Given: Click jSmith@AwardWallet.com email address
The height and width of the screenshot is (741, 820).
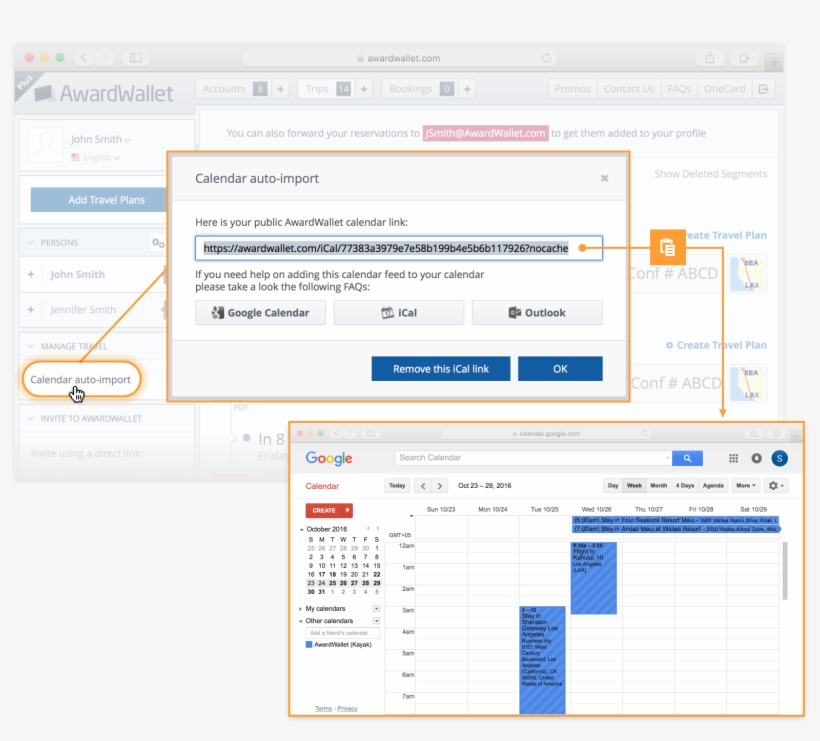Looking at the screenshot, I should click(485, 133).
